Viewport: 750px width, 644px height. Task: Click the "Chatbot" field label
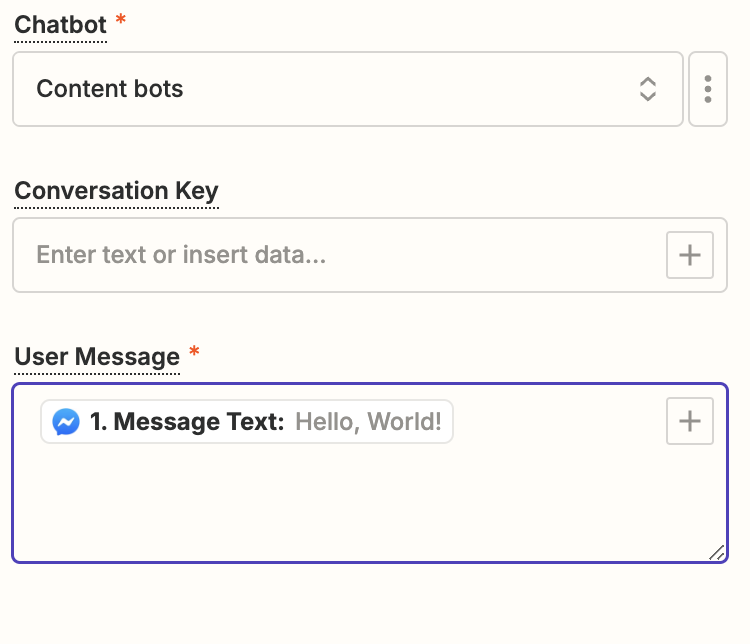[x=60, y=25]
